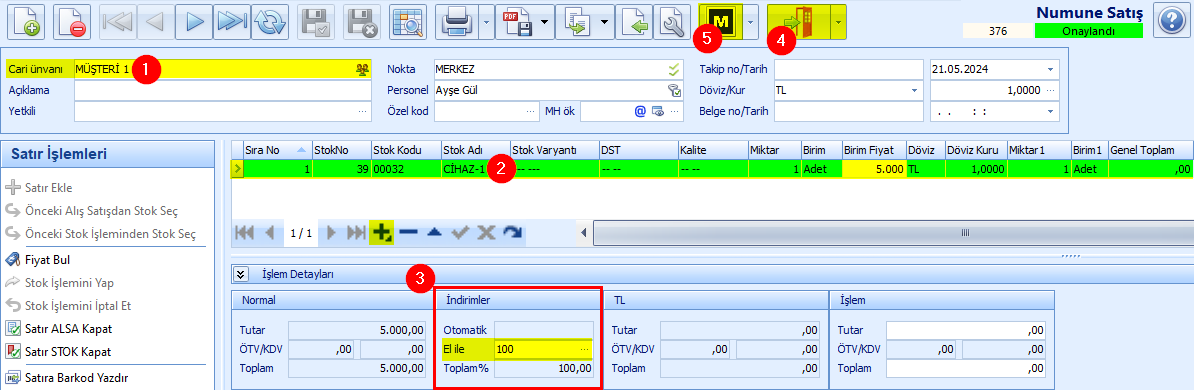Open the date dropdown showing 21.05.2024
Screen dimensions: 1194x390
click(x=1051, y=69)
